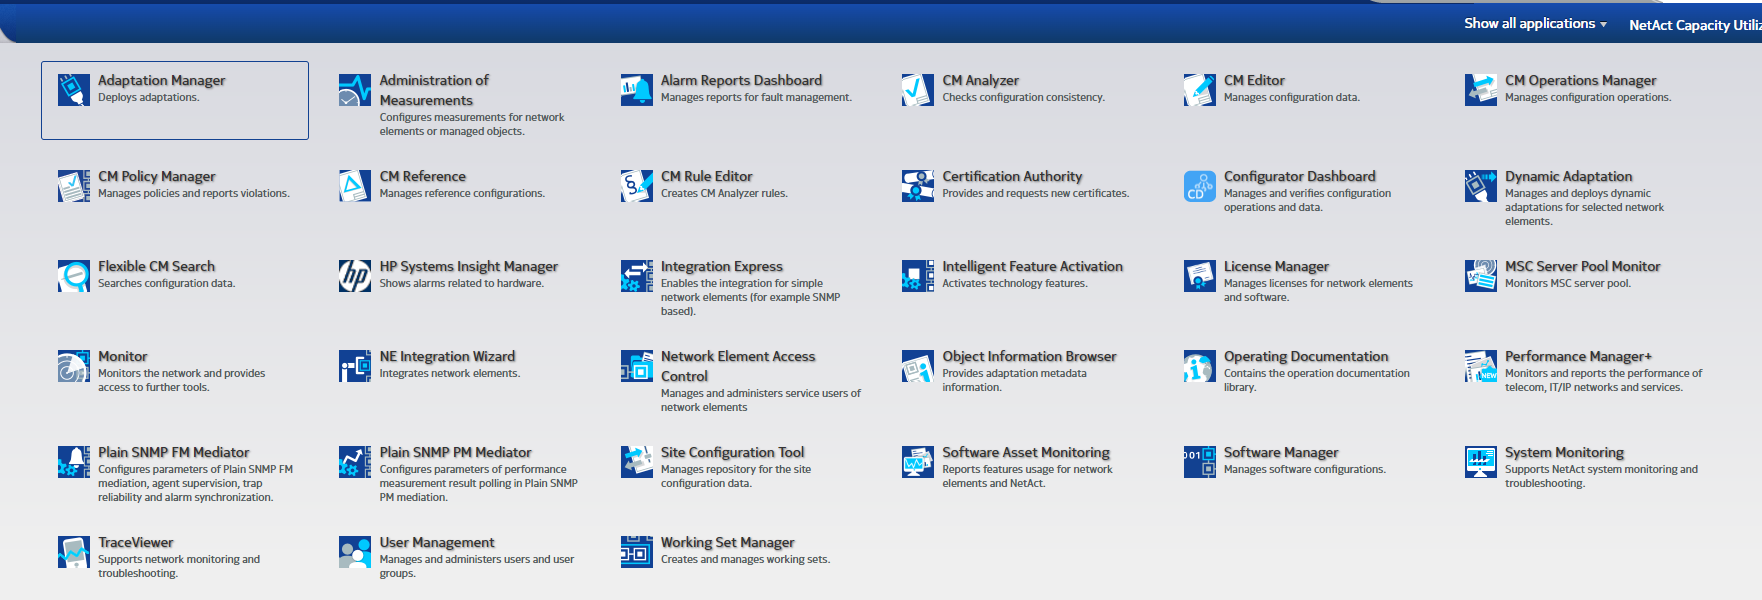Open CM Editor using its icon
This screenshot has height=600, width=1762.
pyautogui.click(x=1200, y=90)
